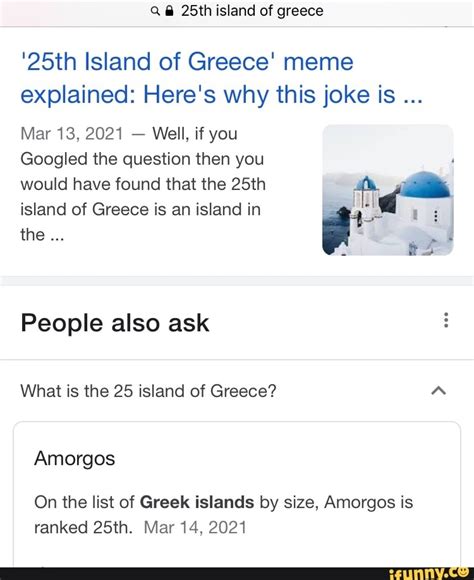Click the "Mar 13, 2021" result date
Screen dimensions: 474x580
71,134
